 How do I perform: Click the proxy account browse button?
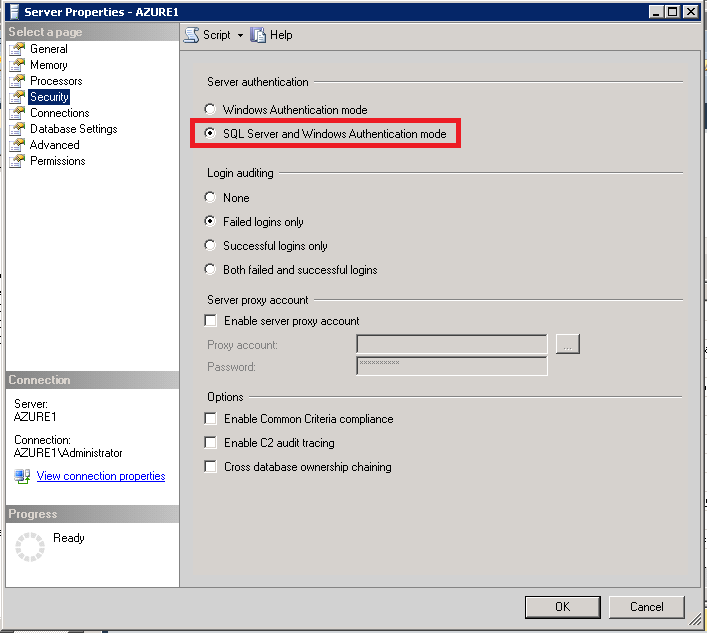(568, 344)
